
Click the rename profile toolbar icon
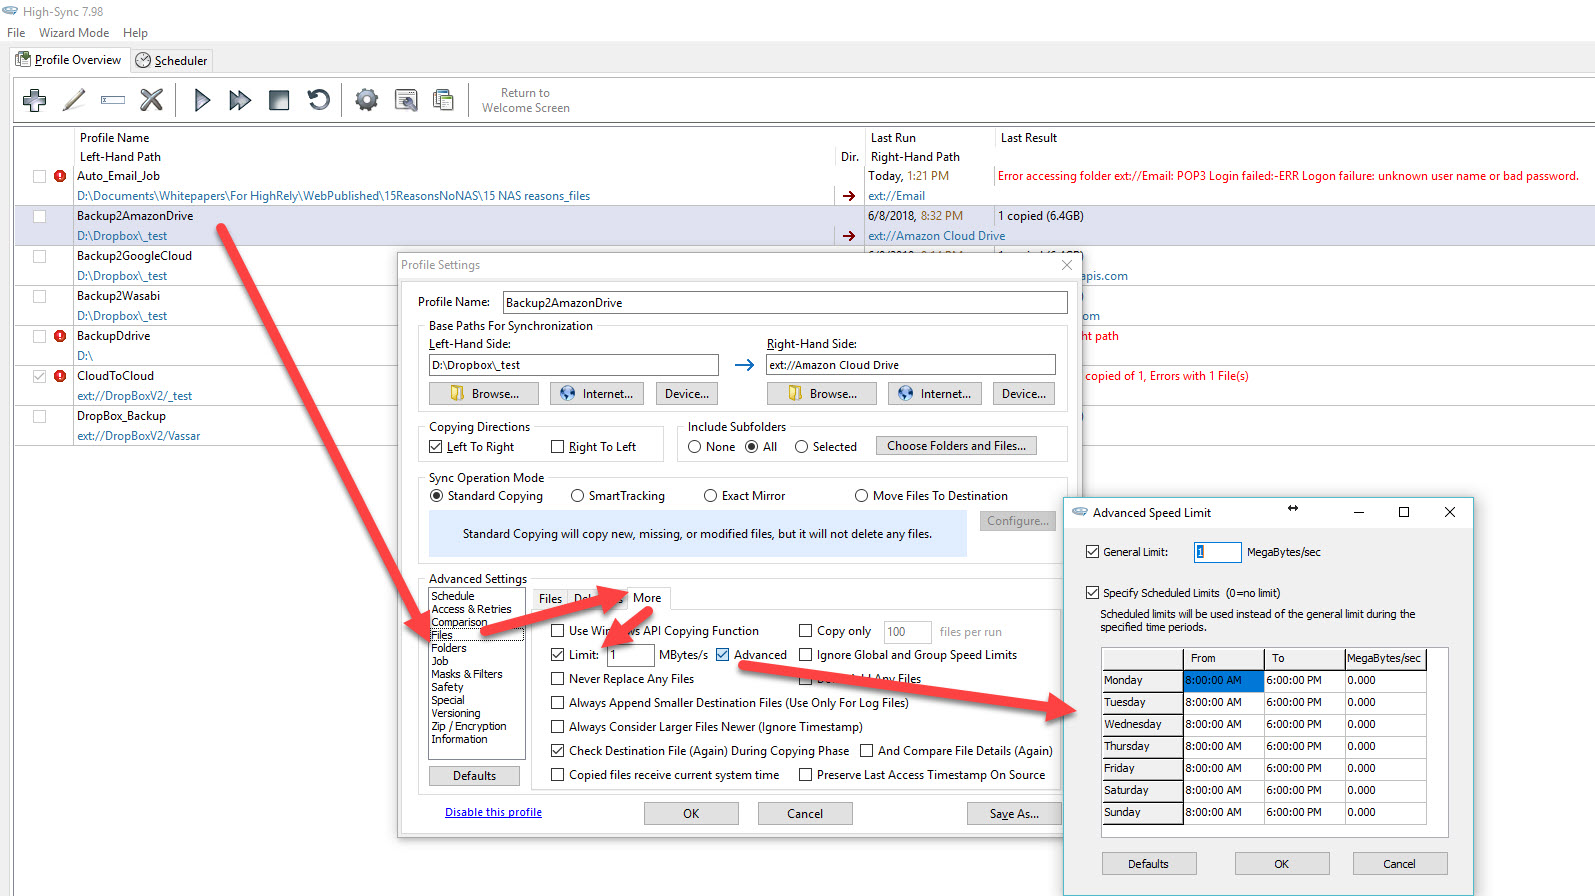[113, 100]
